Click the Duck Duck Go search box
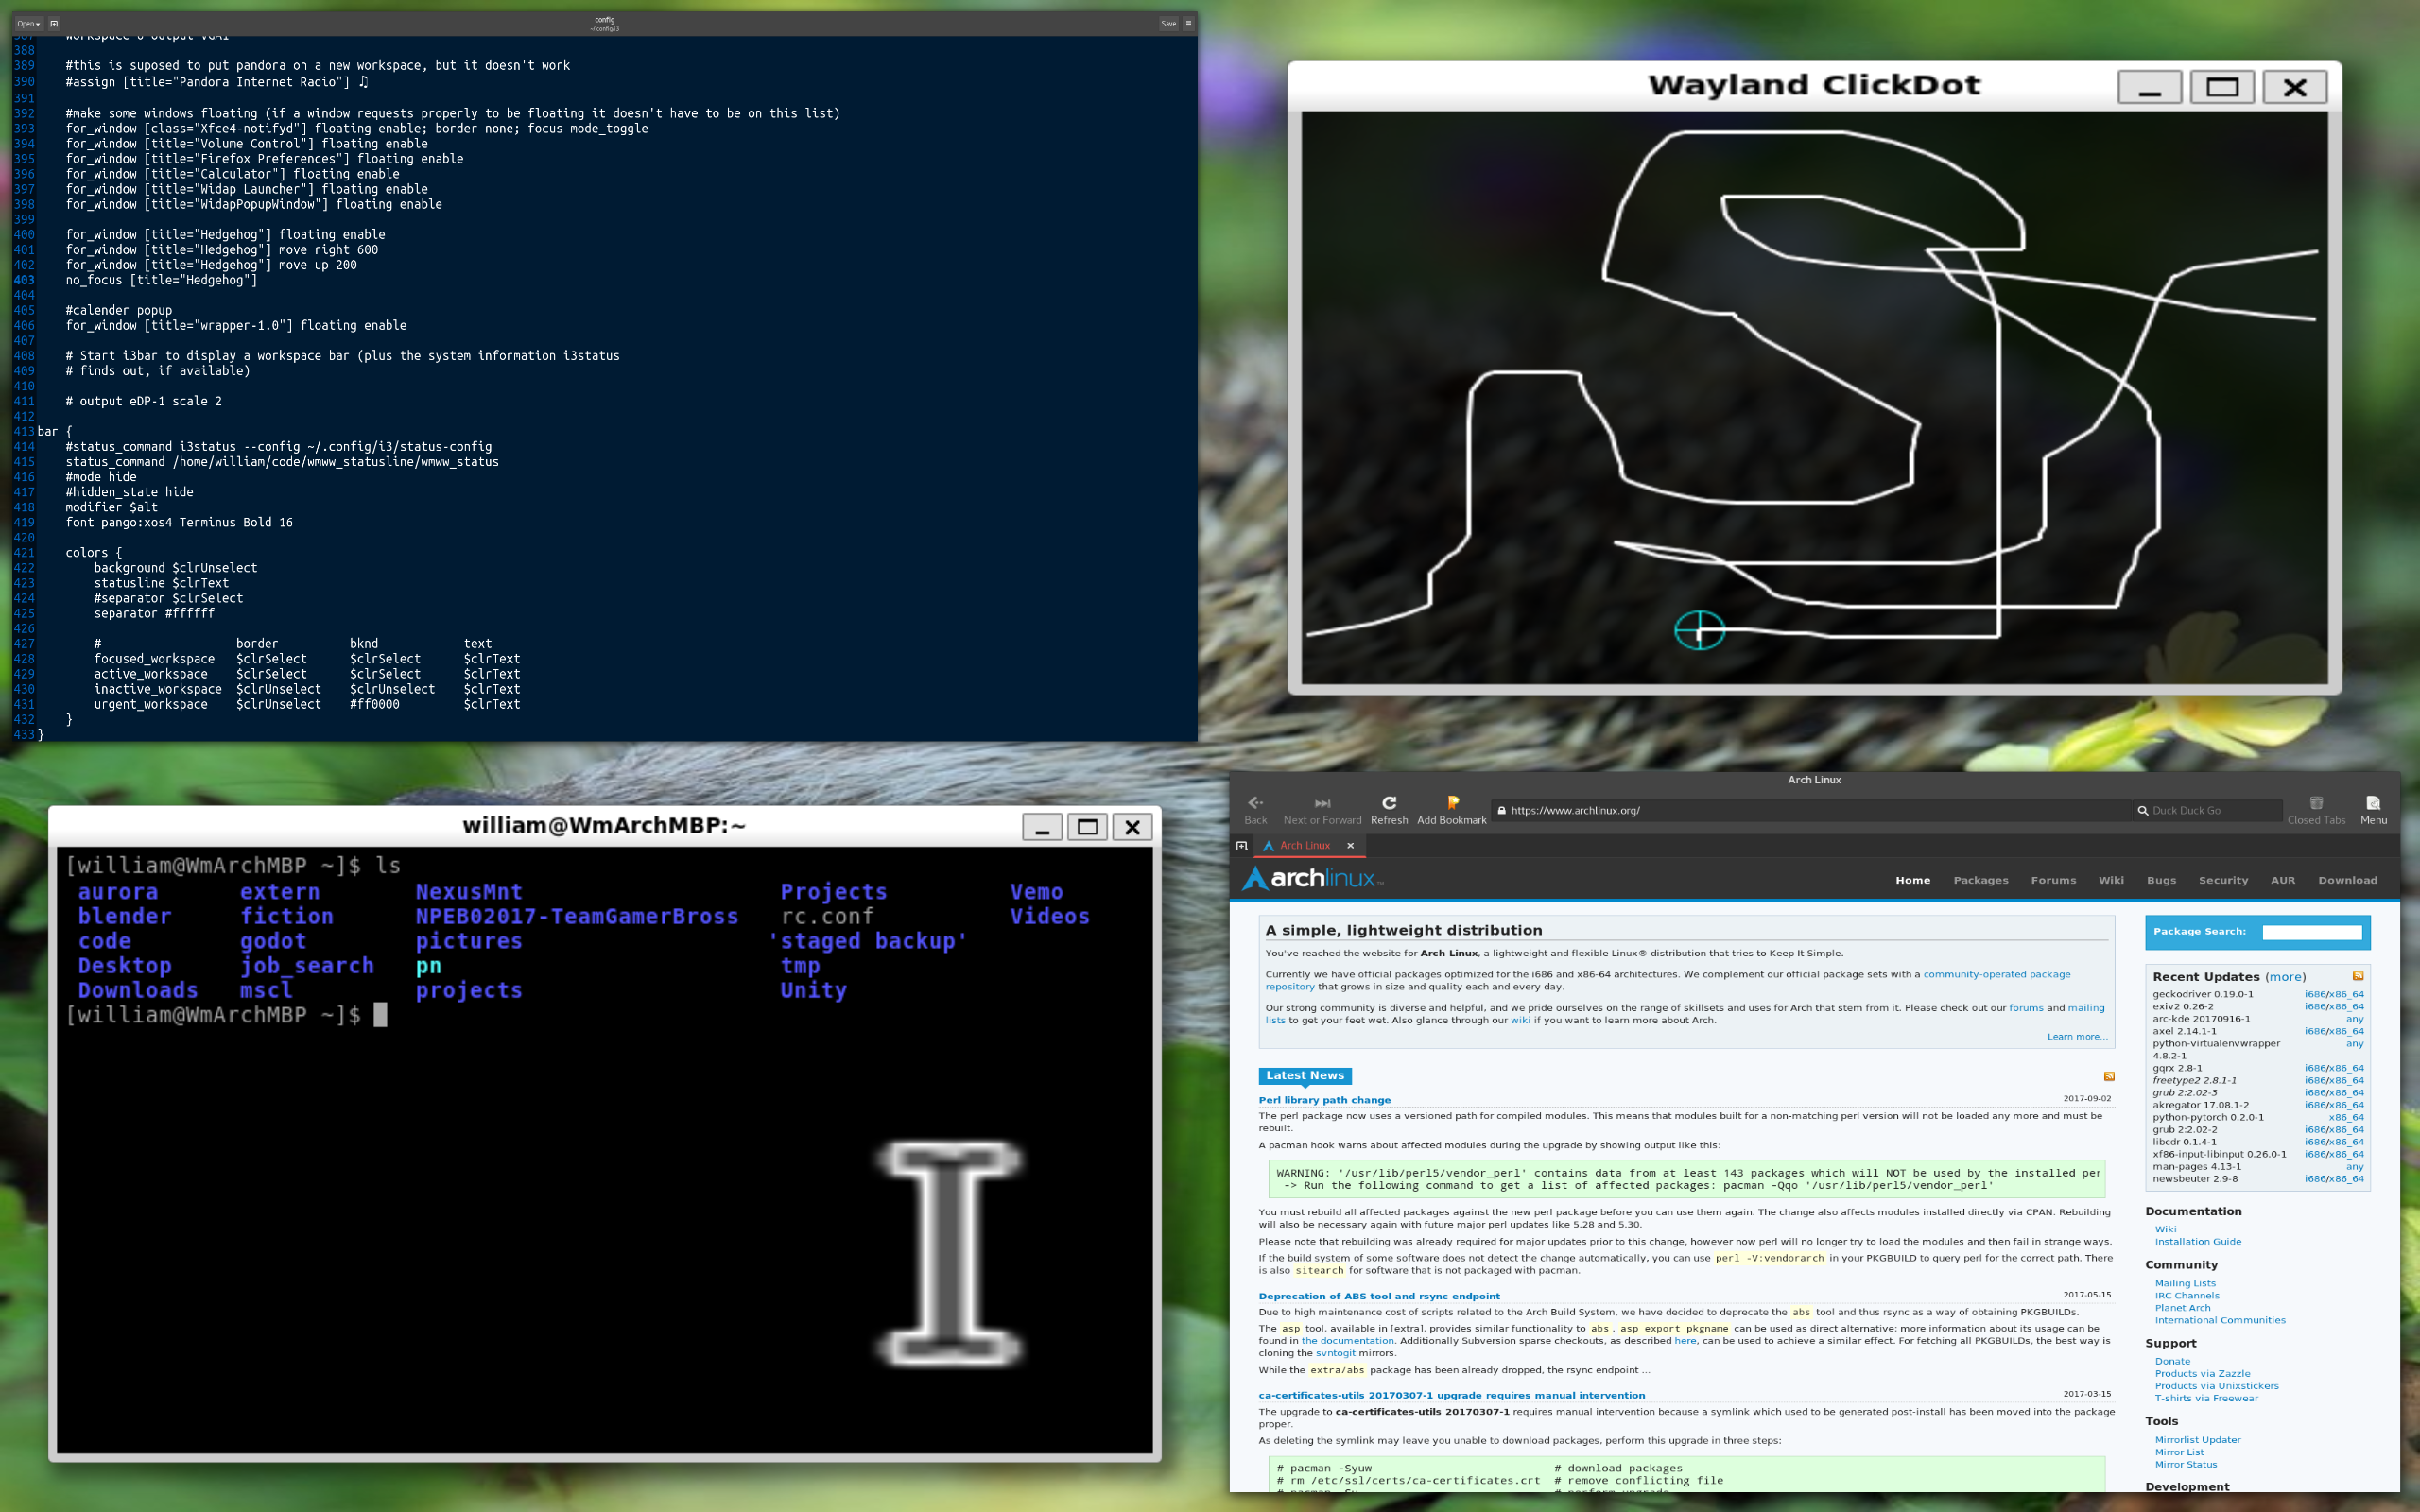The image size is (2420, 1512). pyautogui.click(x=2210, y=811)
